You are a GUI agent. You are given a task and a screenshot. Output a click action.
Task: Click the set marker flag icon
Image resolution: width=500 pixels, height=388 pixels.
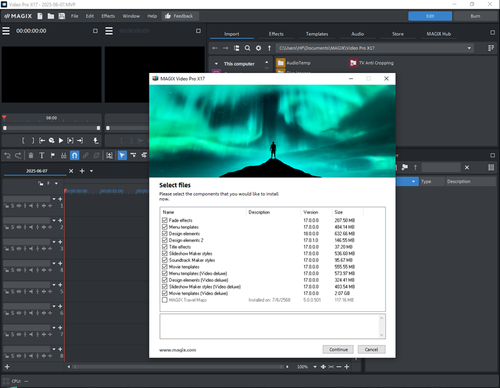pyautogui.click(x=53, y=155)
